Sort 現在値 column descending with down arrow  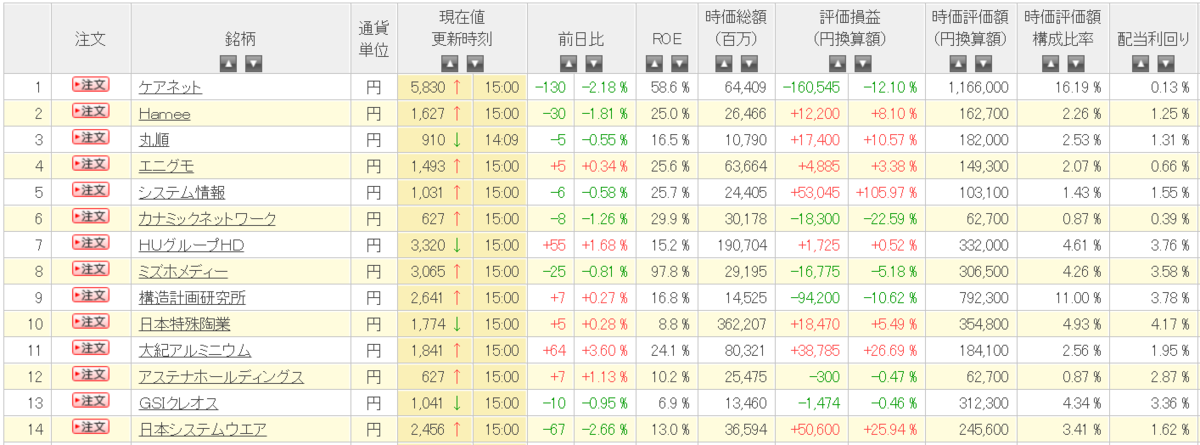473,64
